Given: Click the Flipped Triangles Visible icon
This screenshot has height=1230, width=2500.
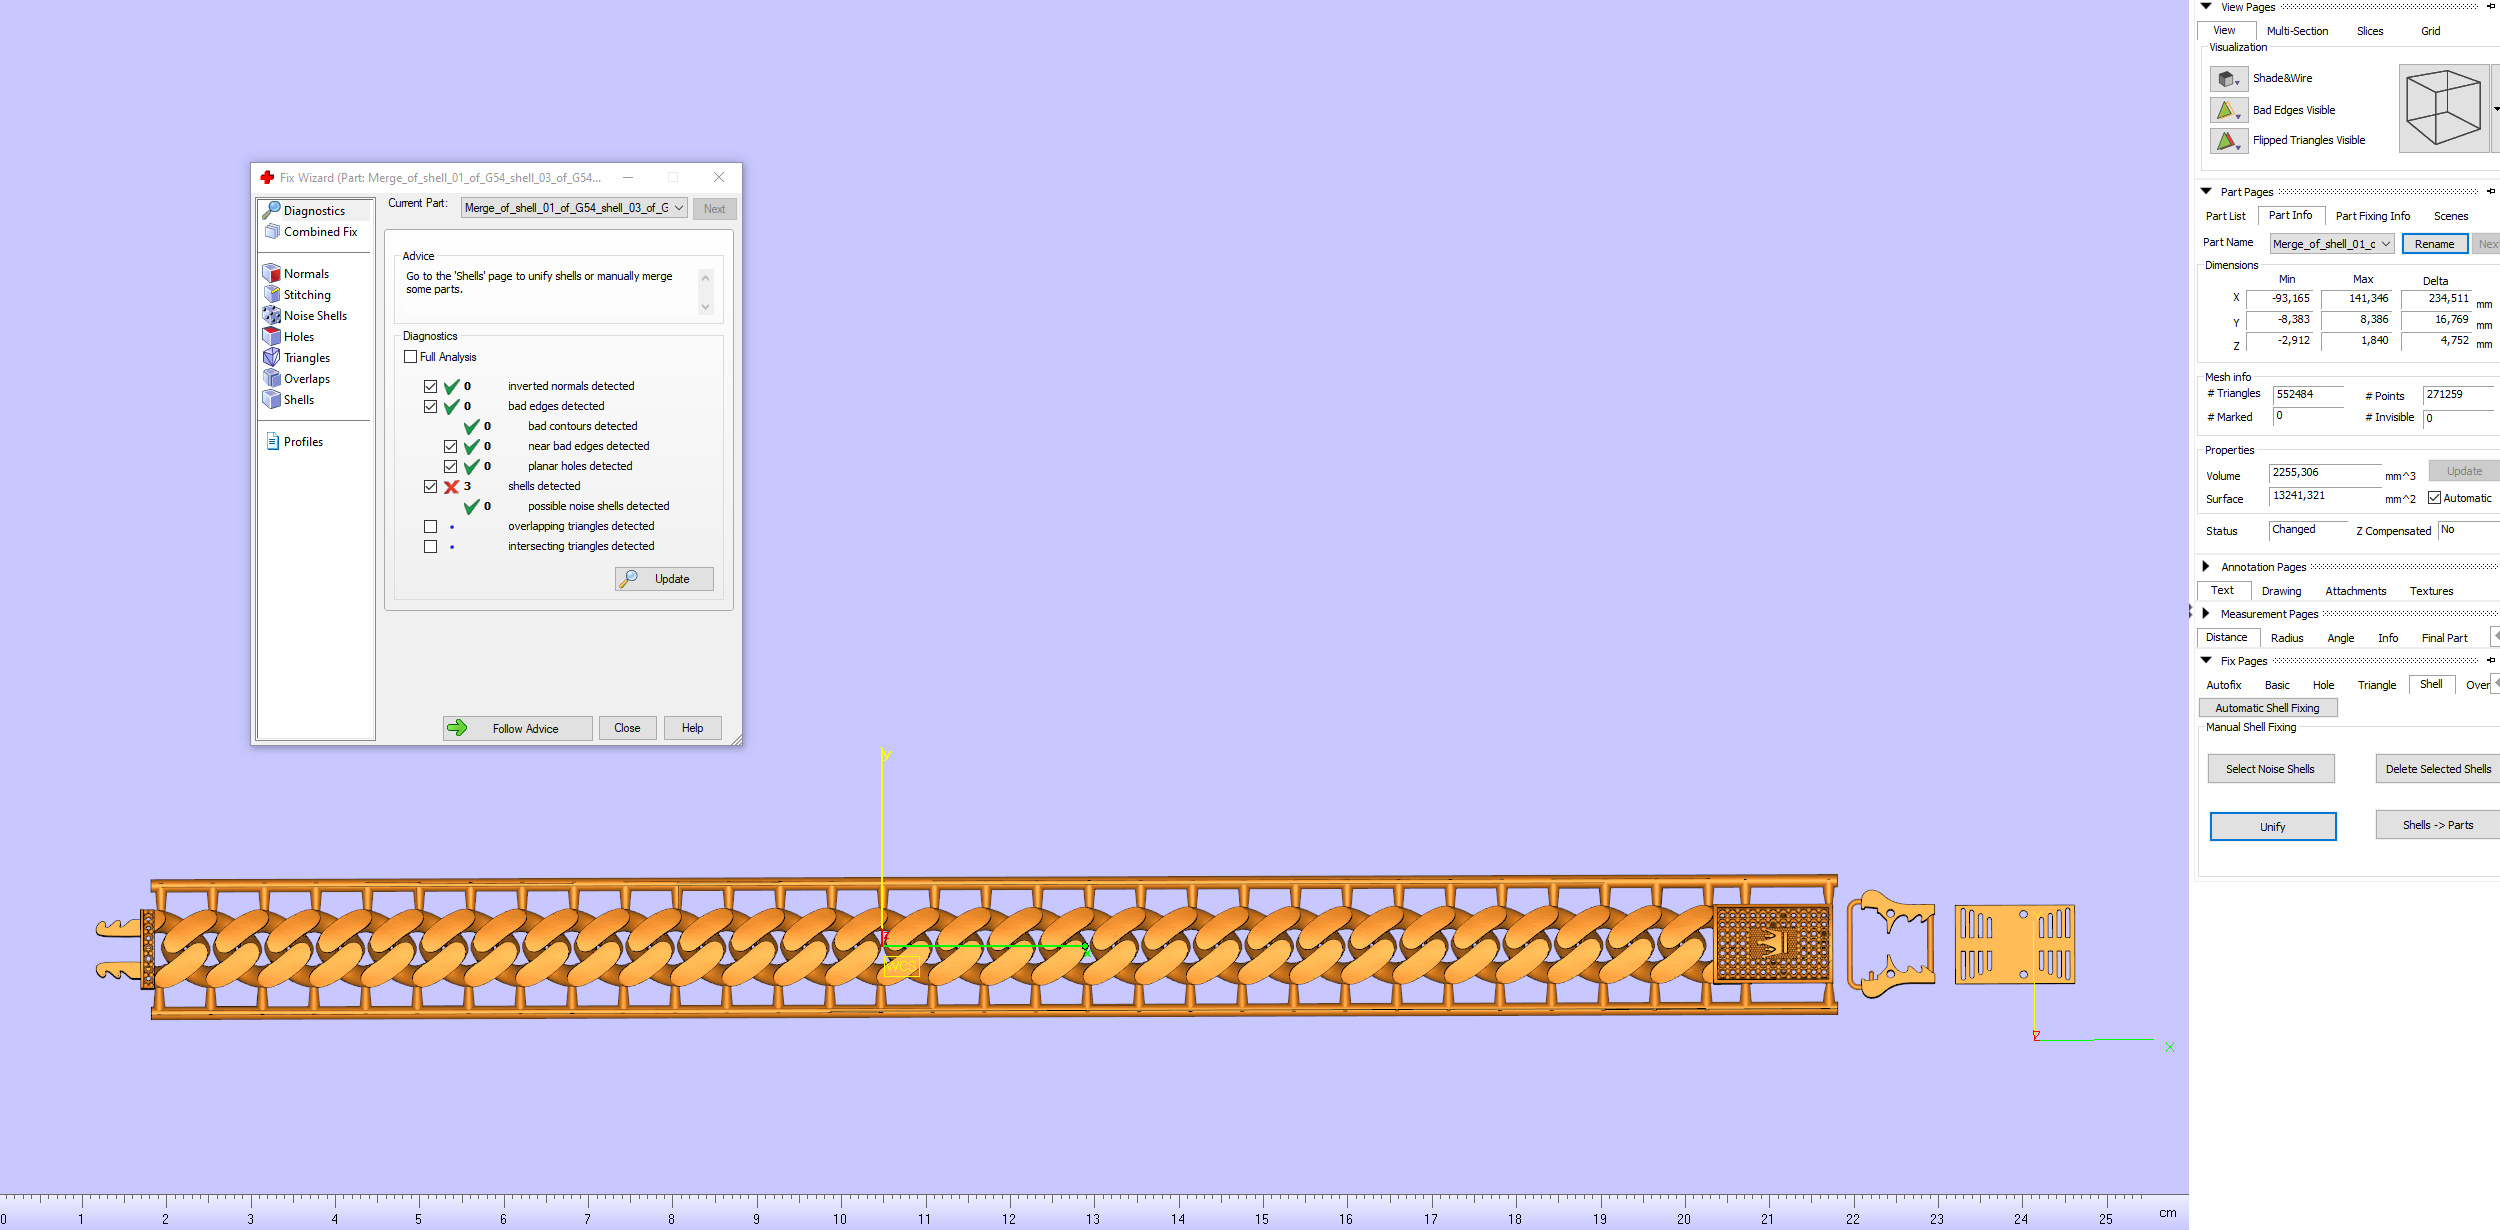Looking at the screenshot, I should 2228,141.
